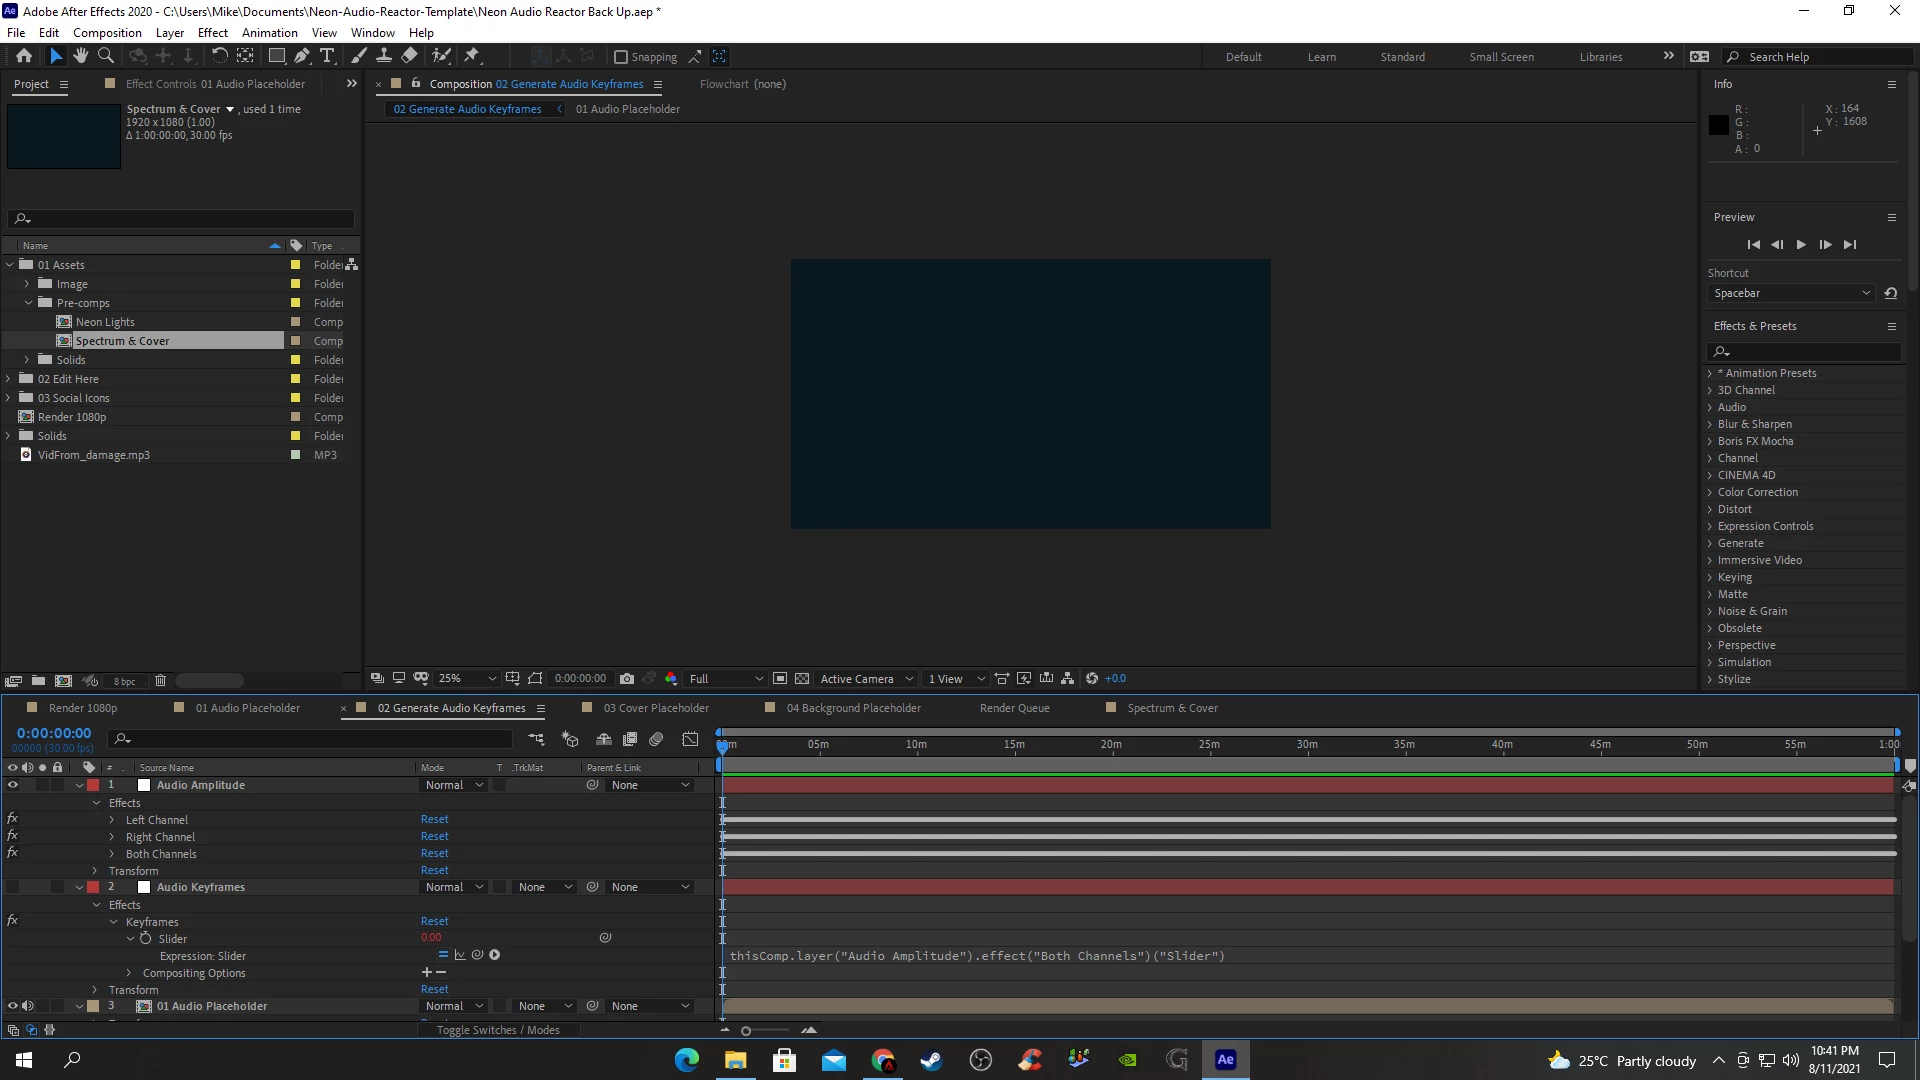
Task: Select the Type tool
Action: click(x=327, y=56)
